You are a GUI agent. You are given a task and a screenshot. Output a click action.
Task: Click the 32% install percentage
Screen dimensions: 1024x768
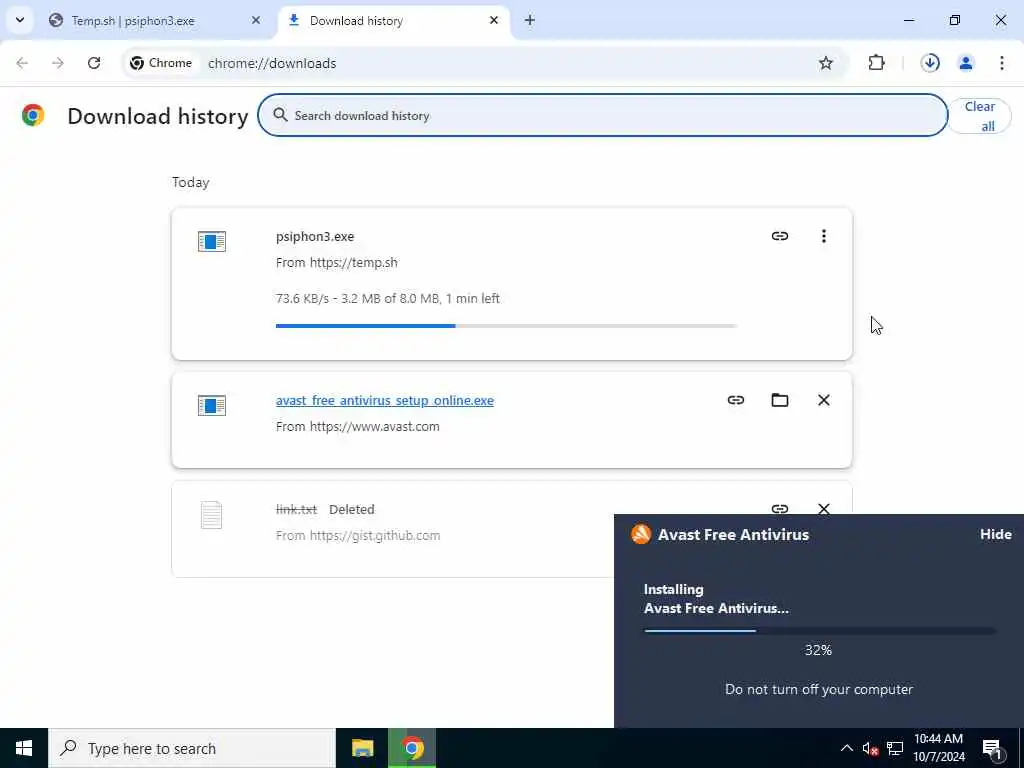pyautogui.click(x=818, y=650)
